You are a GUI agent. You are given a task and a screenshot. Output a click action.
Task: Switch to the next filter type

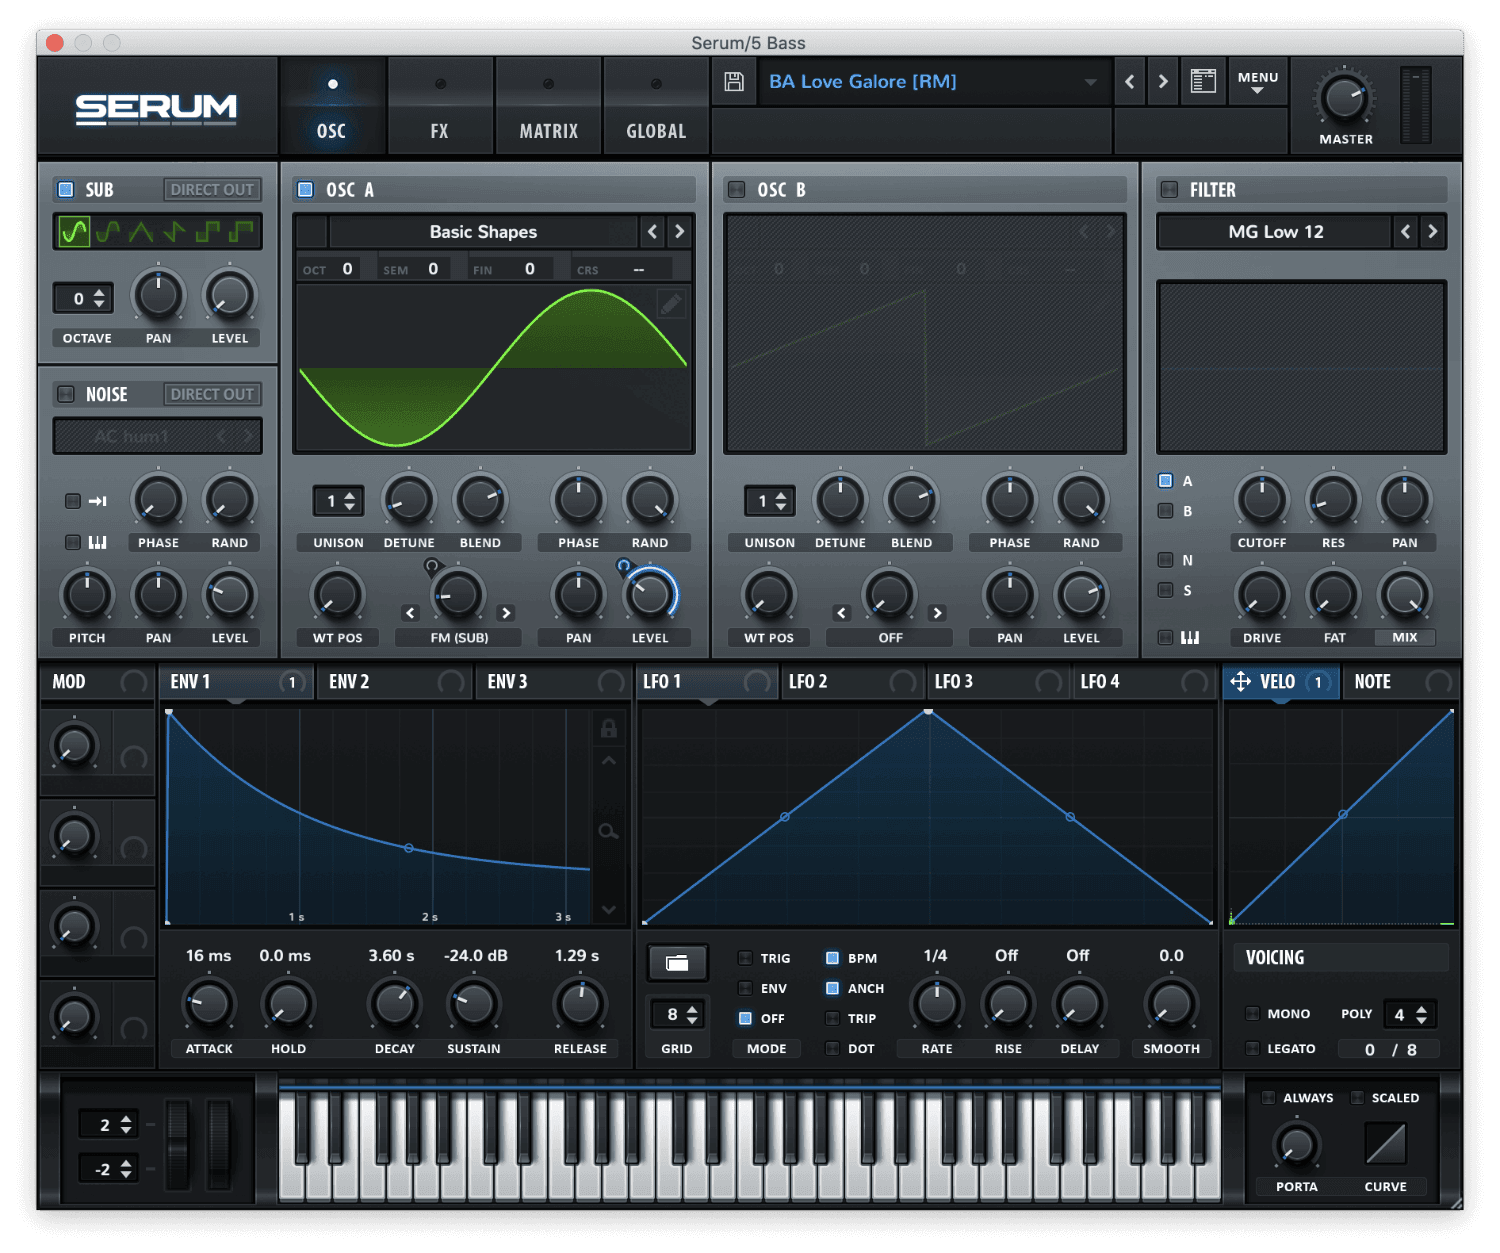[1433, 232]
